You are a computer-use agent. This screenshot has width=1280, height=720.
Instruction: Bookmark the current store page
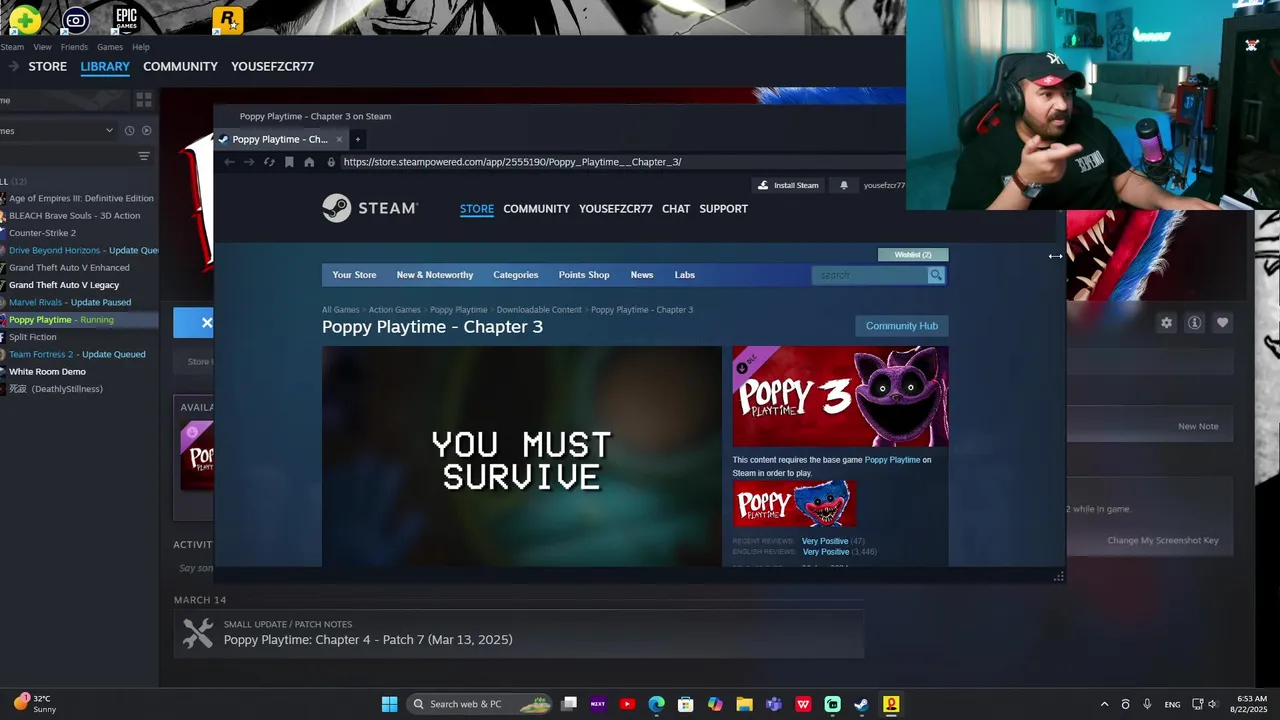click(x=289, y=162)
